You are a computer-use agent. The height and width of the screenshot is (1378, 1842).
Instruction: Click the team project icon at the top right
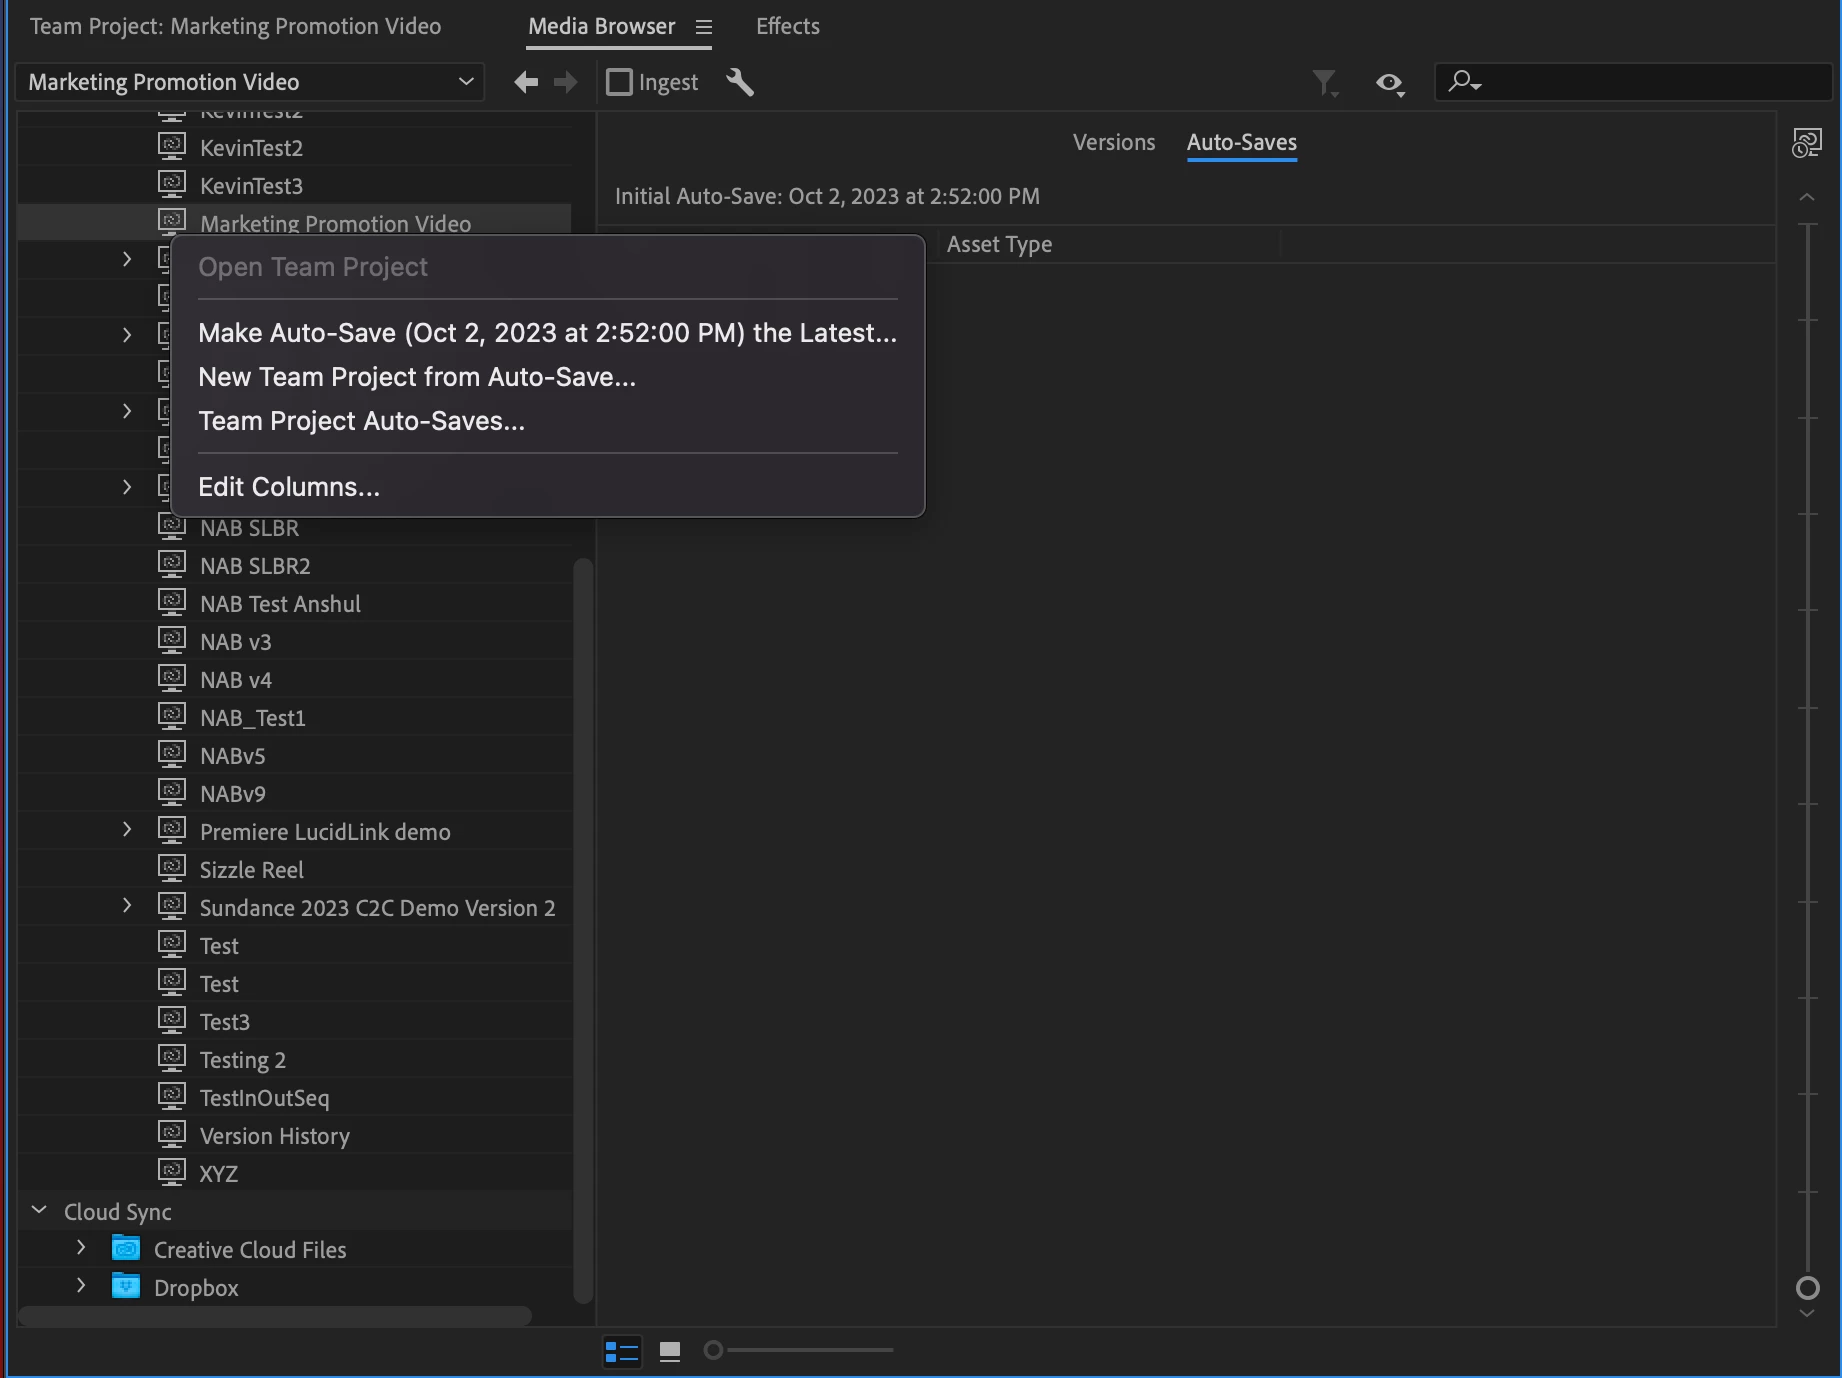tap(1807, 143)
